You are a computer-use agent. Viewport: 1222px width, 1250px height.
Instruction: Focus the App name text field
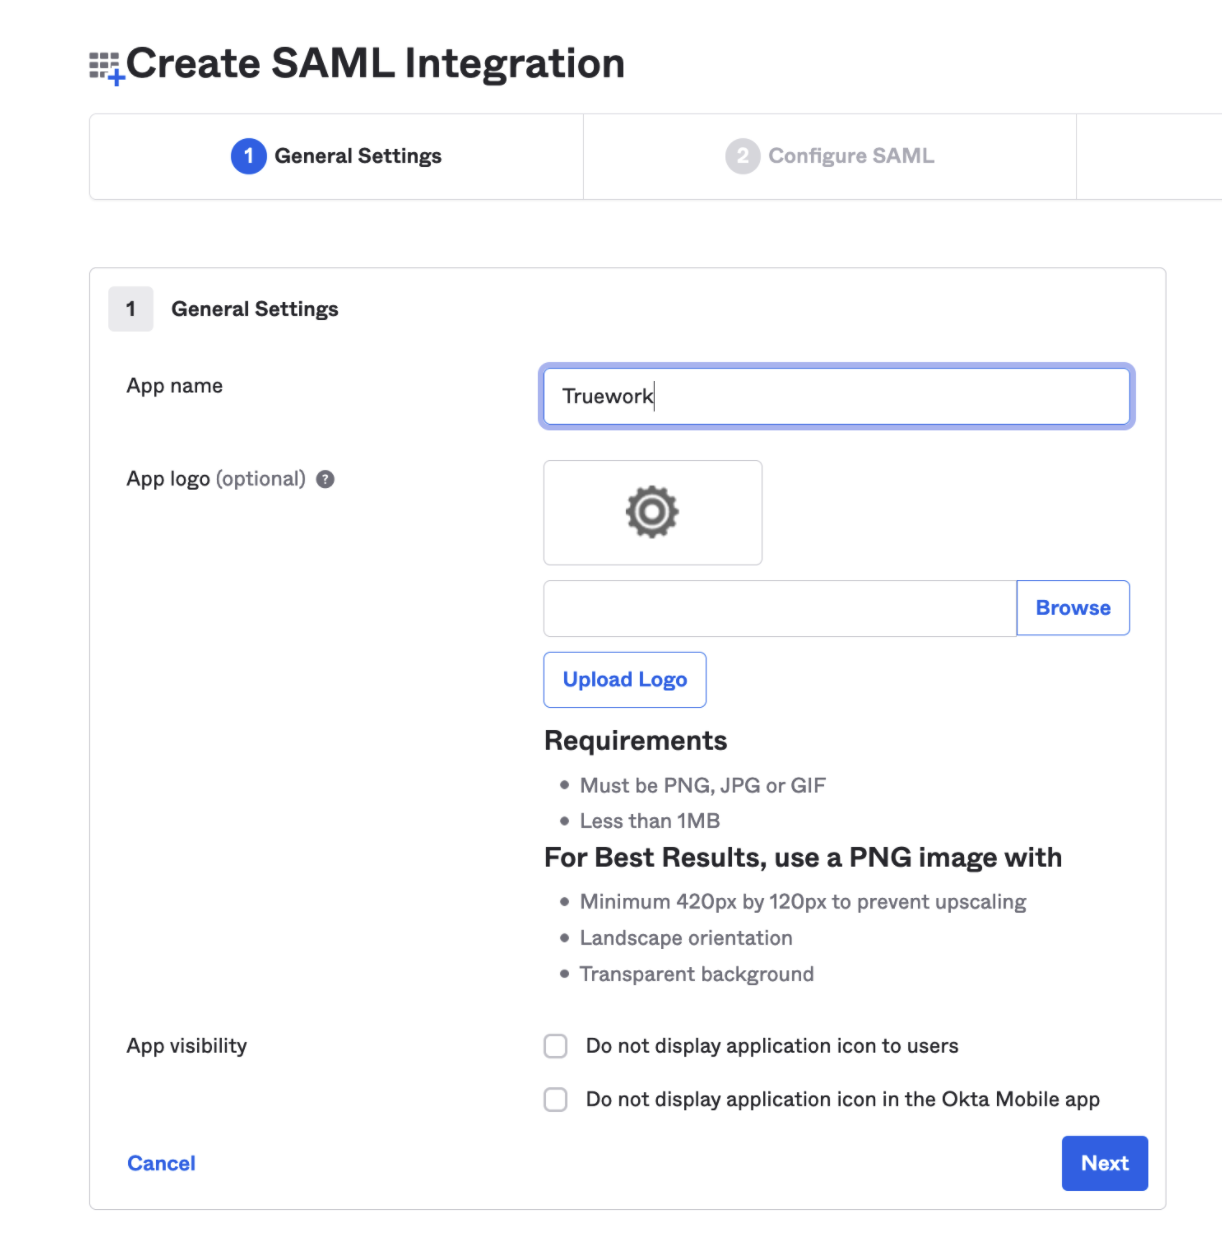pos(836,396)
